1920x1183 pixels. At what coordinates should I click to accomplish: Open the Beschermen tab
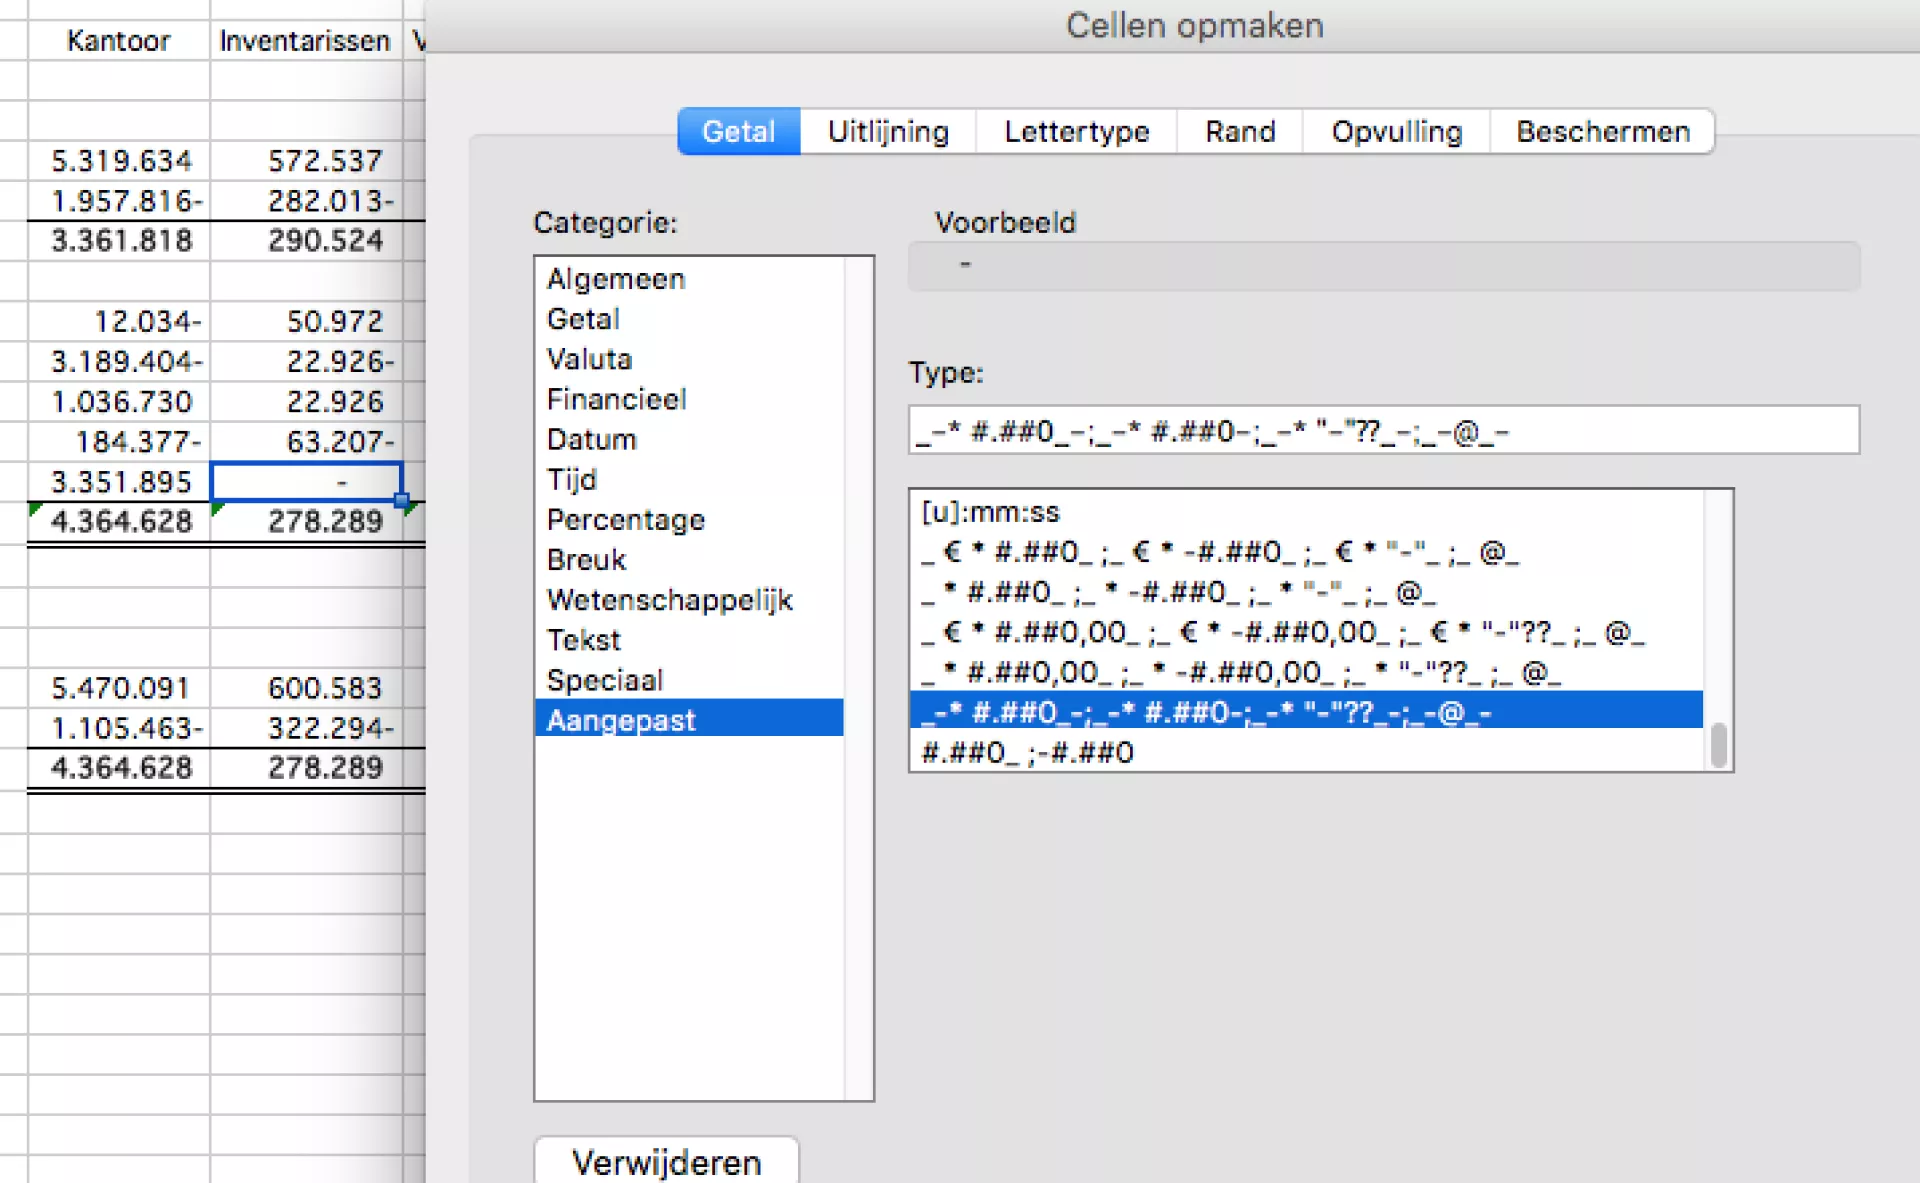[x=1602, y=132]
